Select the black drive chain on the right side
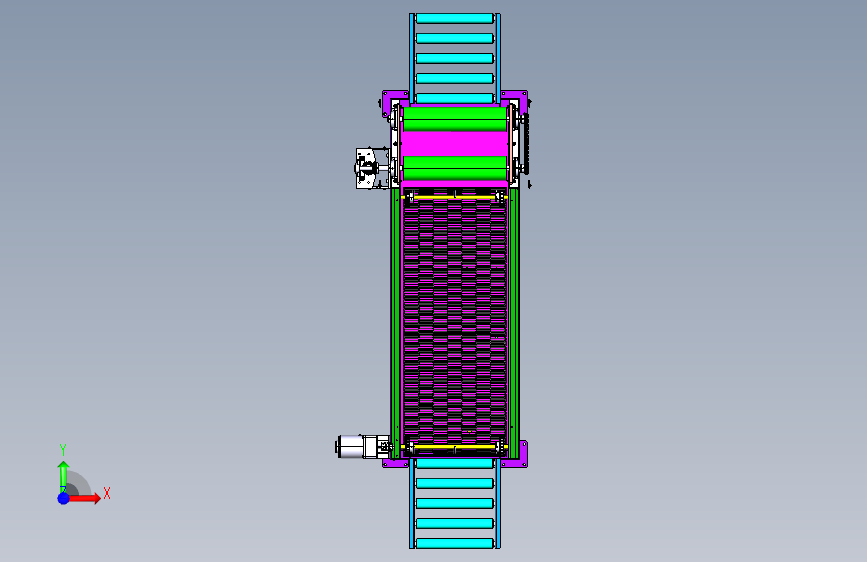 [525, 144]
